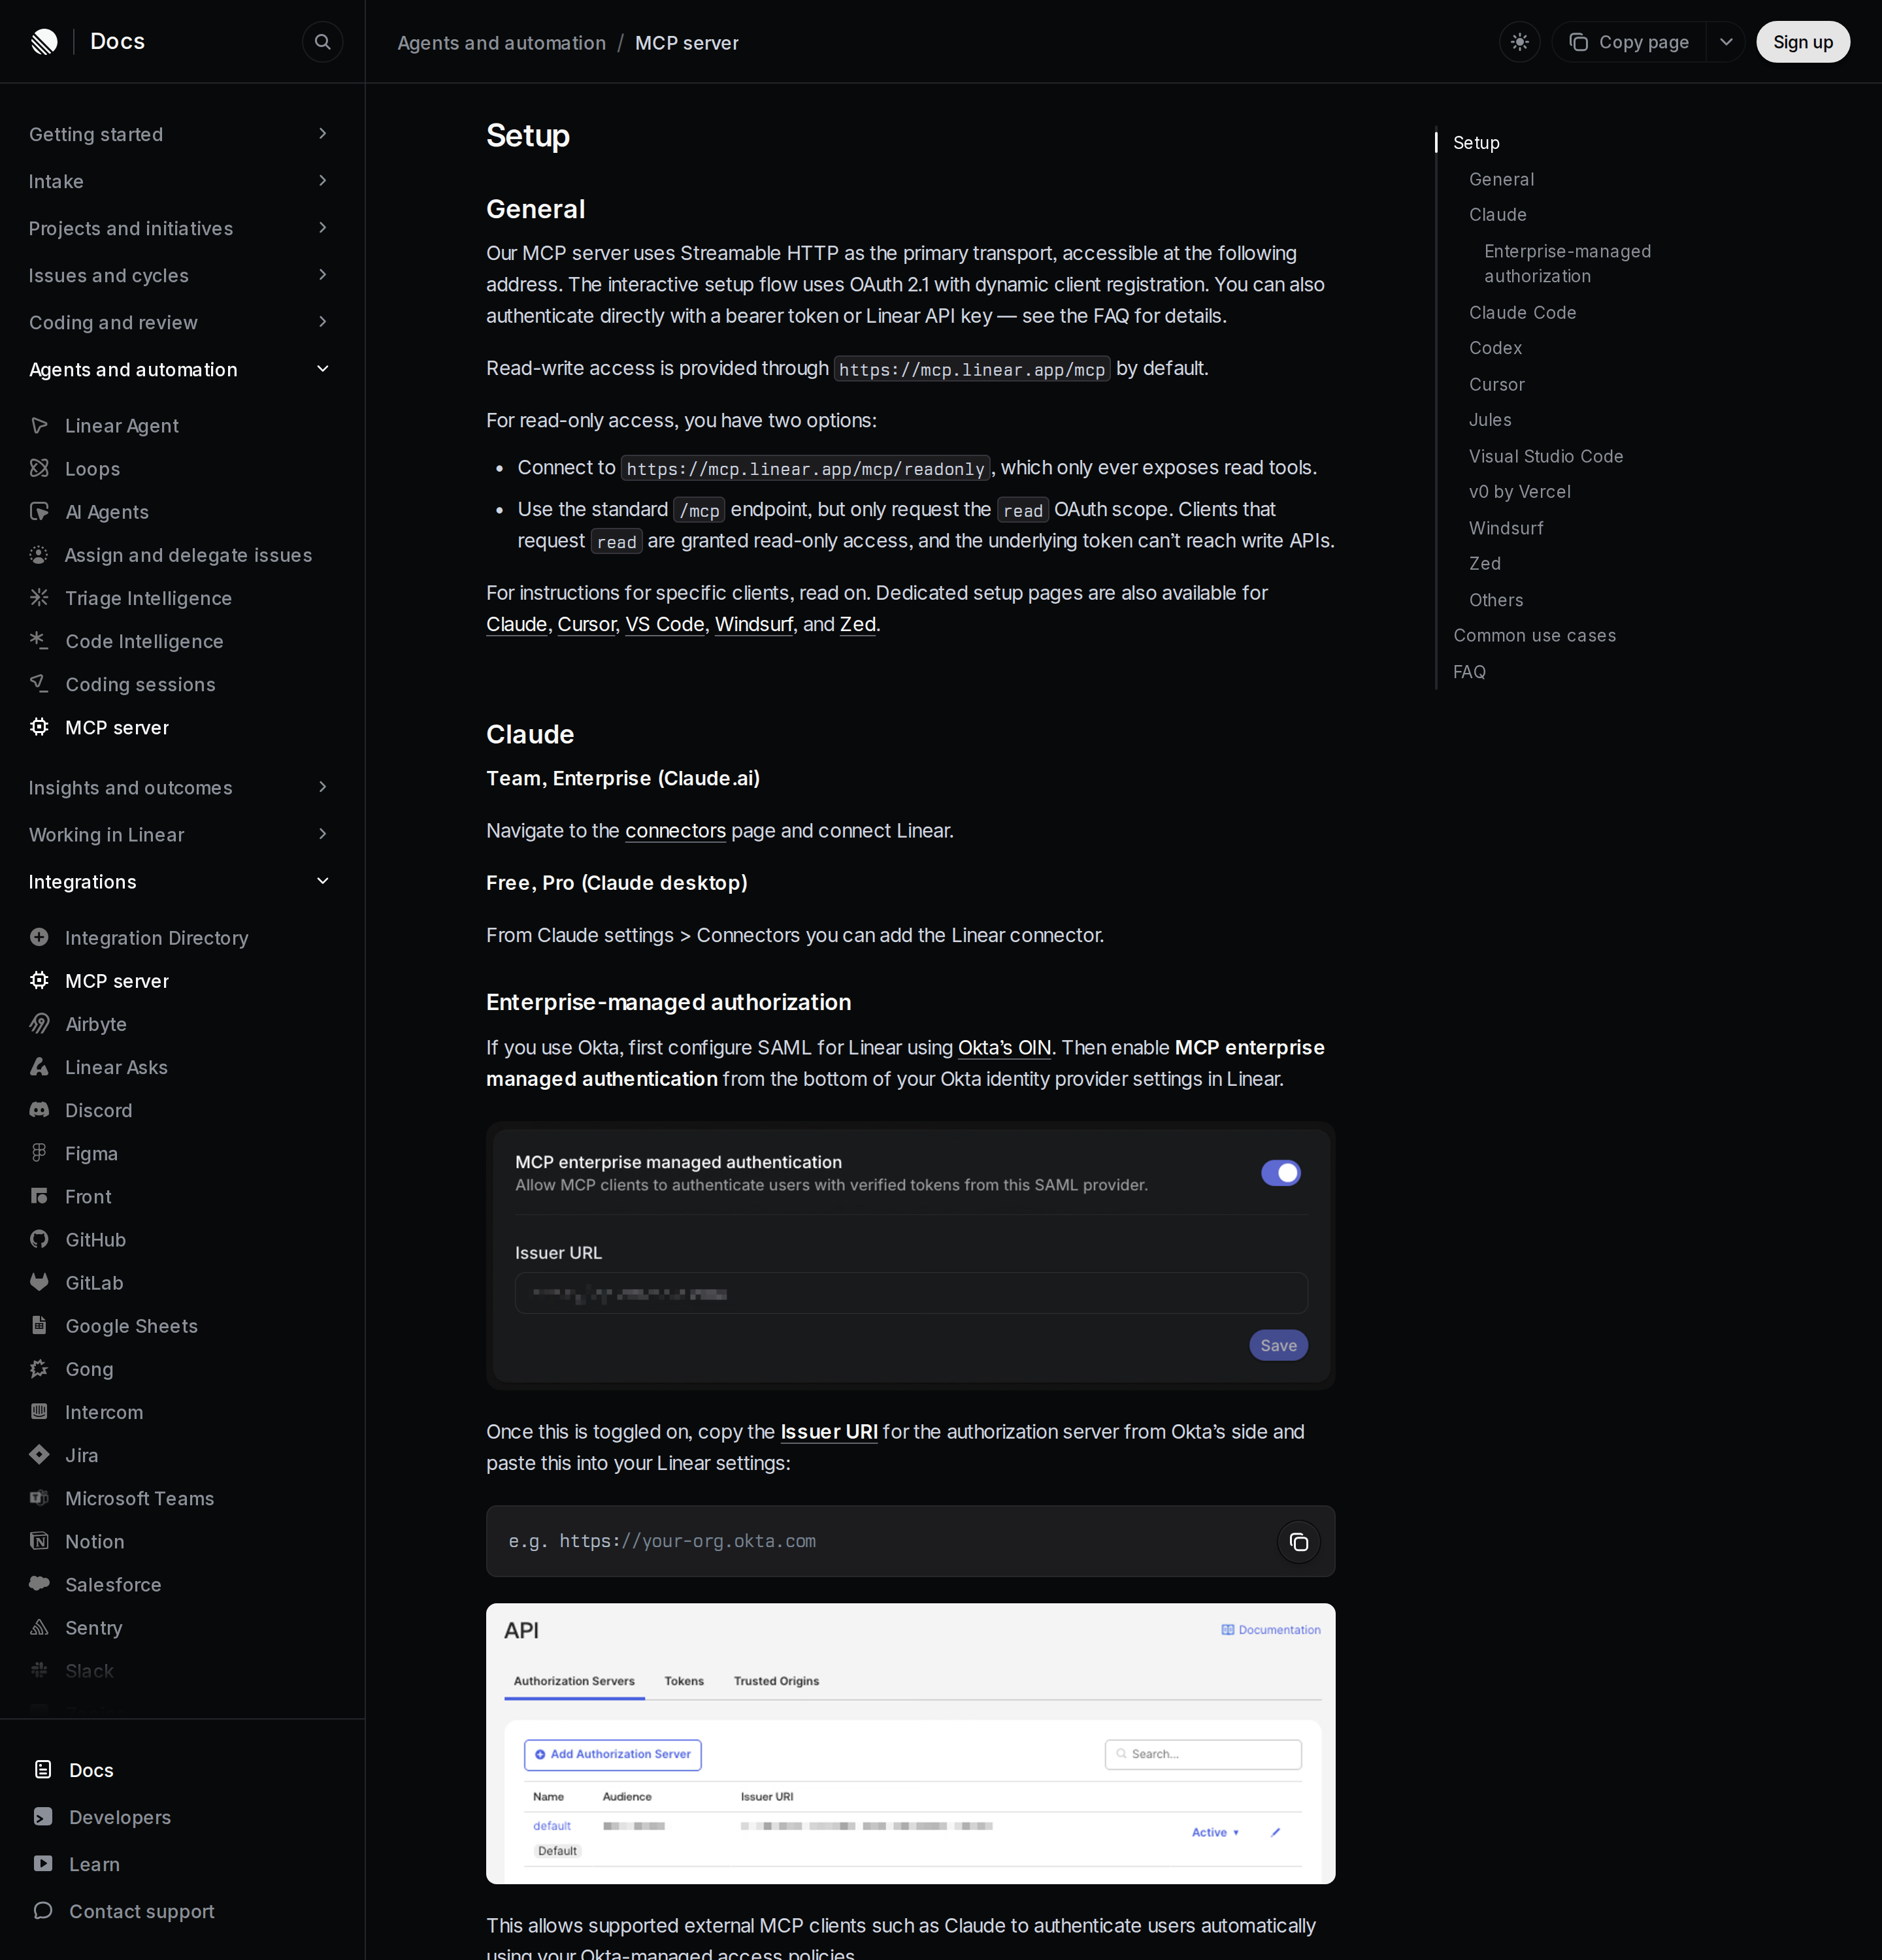
Task: Click the Linear Agent sidebar icon
Action: pos(39,425)
